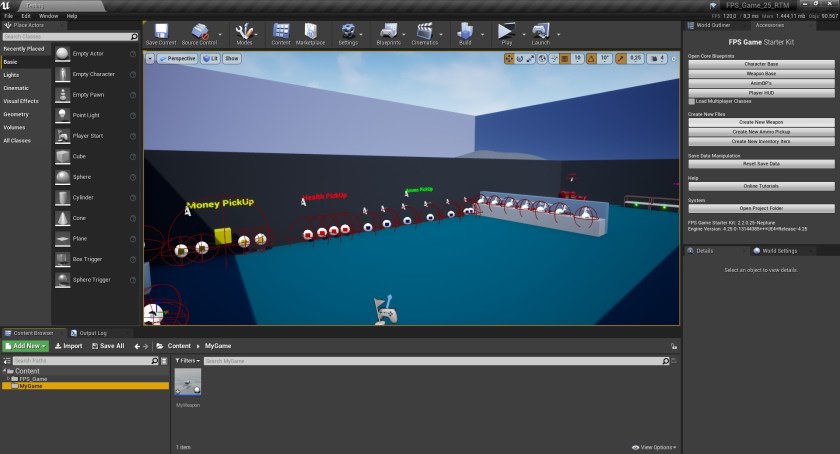The height and width of the screenshot is (454, 840).
Task: Toggle the grid snapping icon in viewport
Action: point(562,59)
